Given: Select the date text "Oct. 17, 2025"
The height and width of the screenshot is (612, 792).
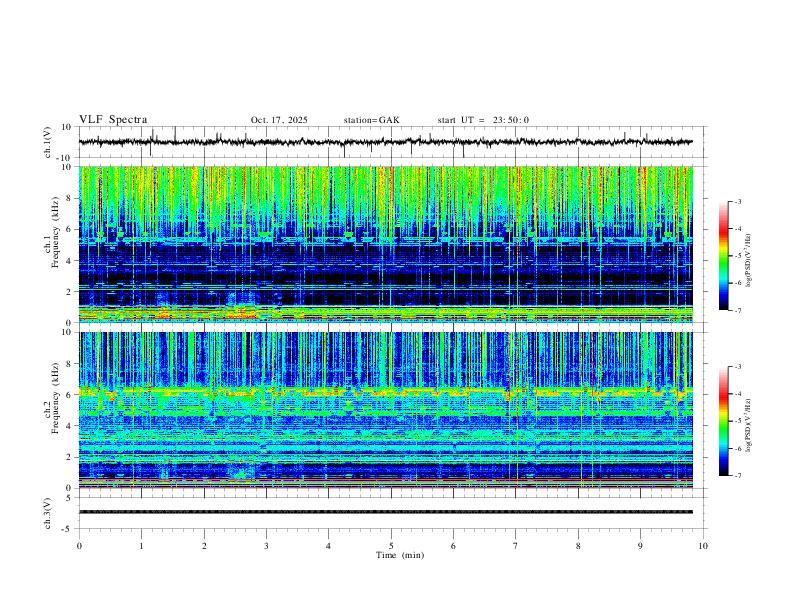Looking at the screenshot, I should pos(279,120).
